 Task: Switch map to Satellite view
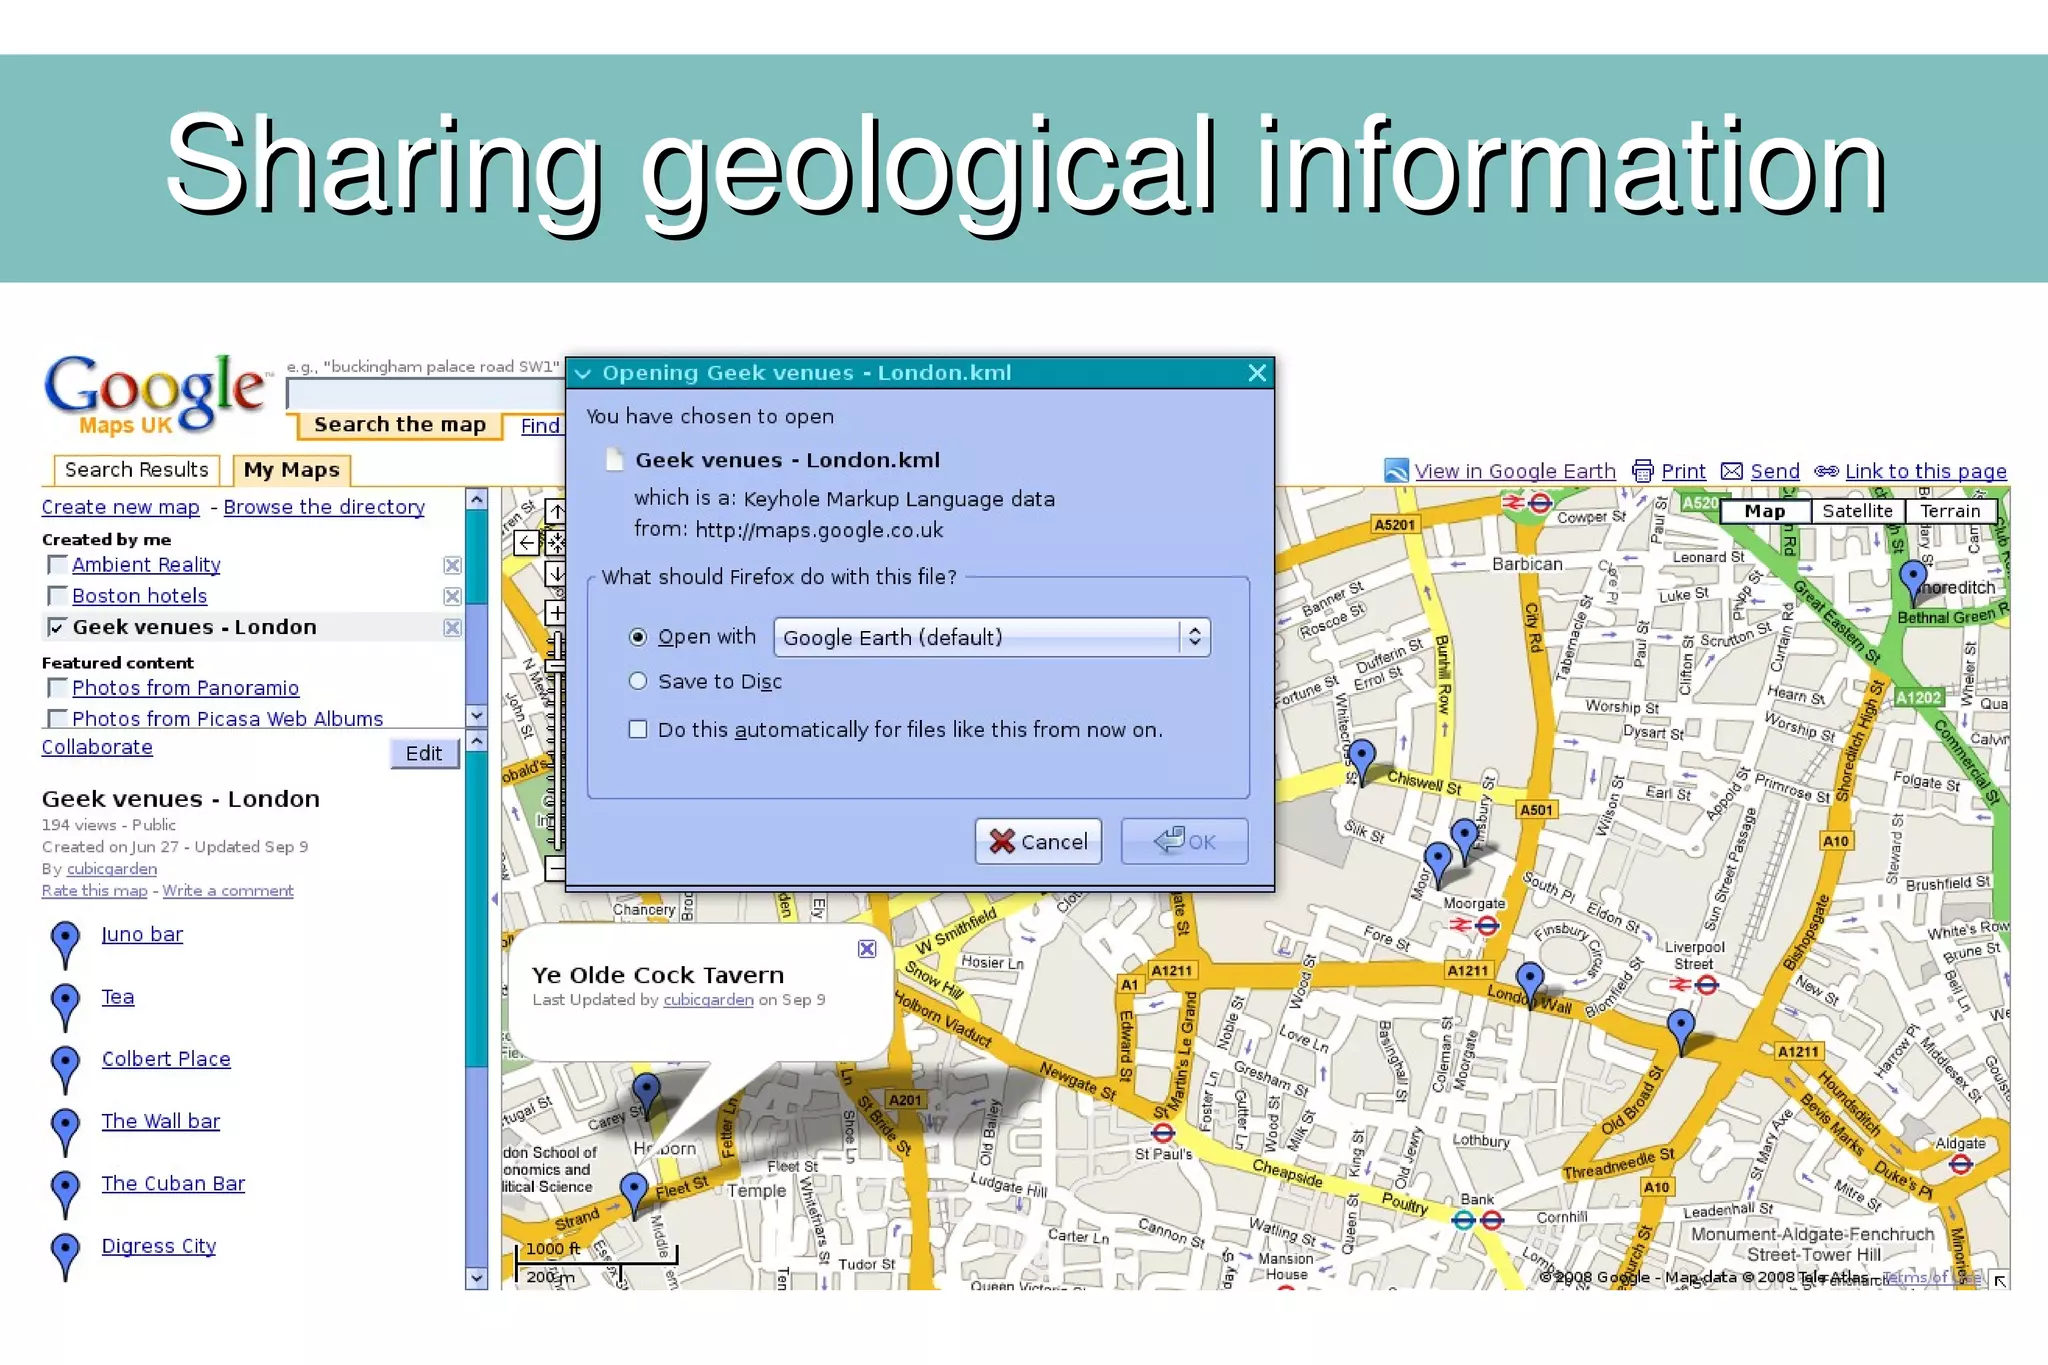coord(1857,511)
